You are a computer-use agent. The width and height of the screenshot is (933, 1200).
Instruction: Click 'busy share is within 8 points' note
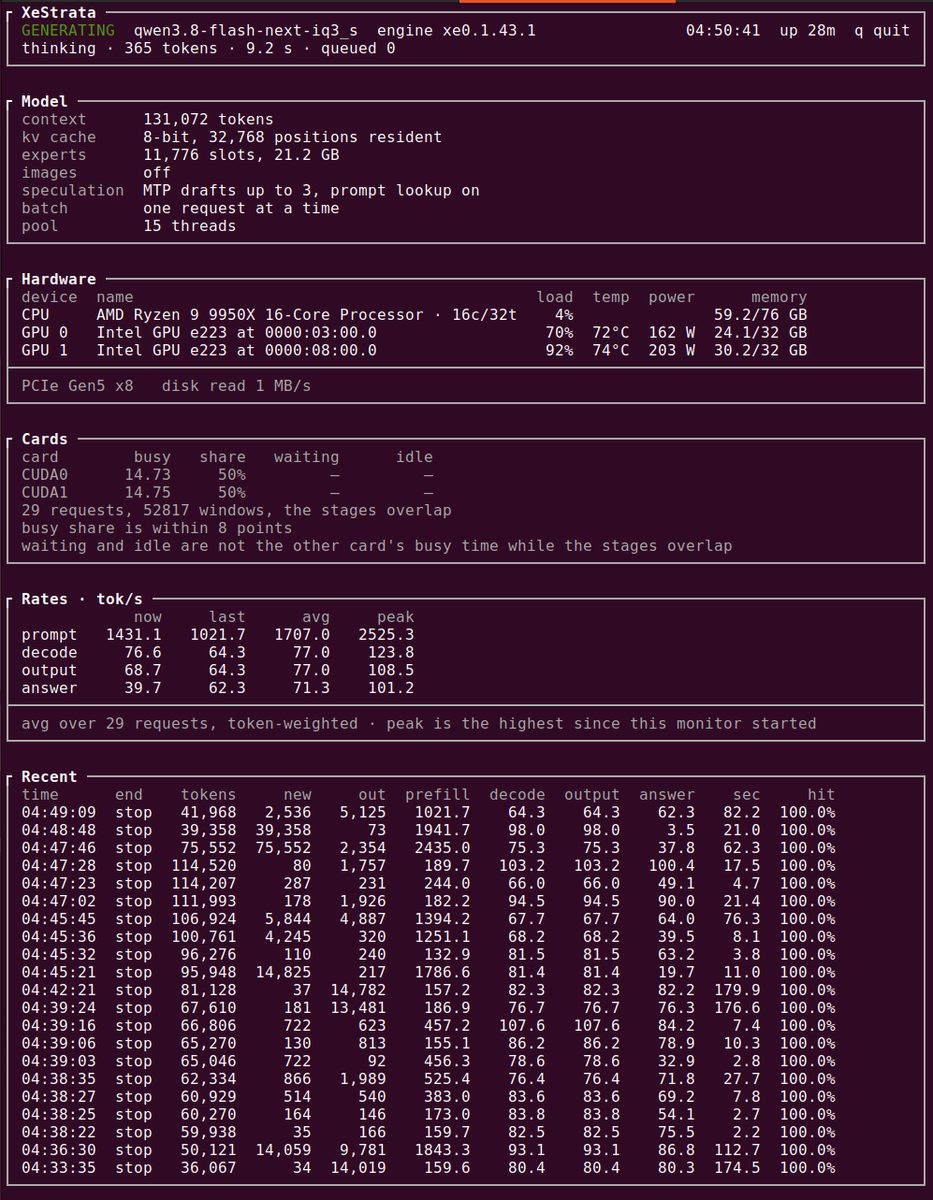157,528
